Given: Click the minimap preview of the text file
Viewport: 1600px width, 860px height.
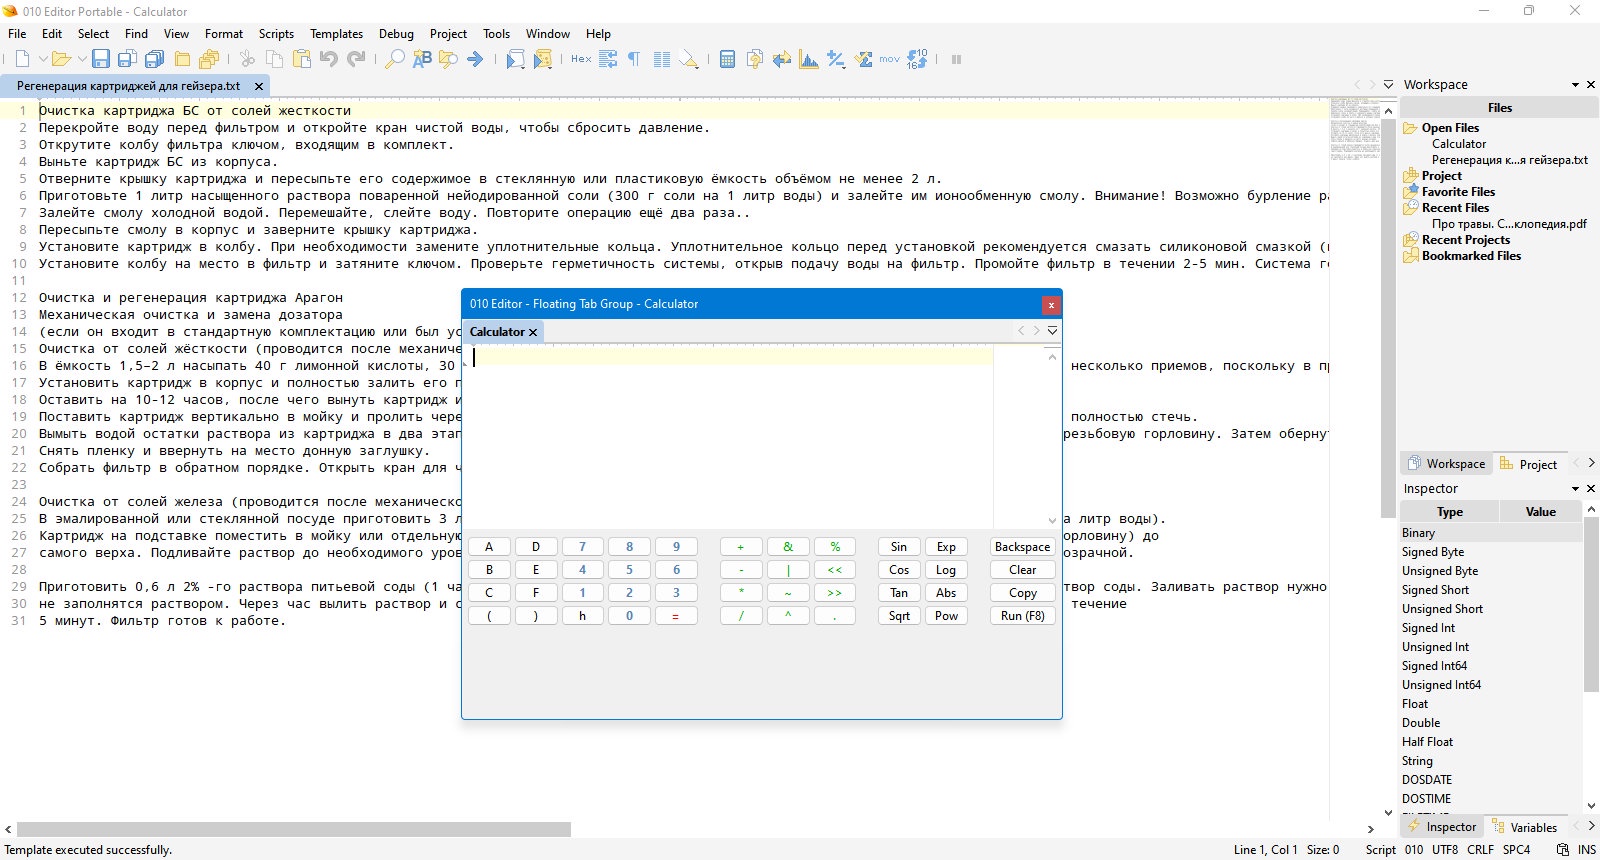Looking at the screenshot, I should pyautogui.click(x=1355, y=130).
